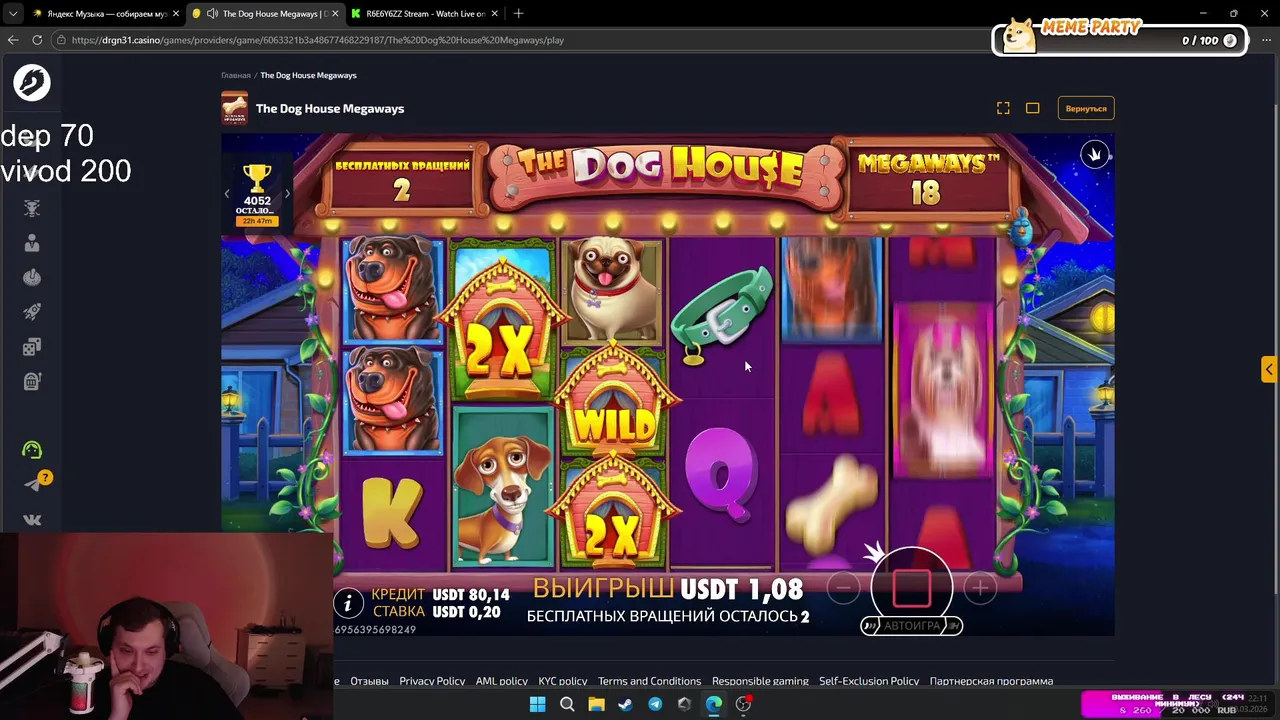This screenshot has height=720, width=1280.
Task: Open the tab search dropdown
Action: [13, 14]
